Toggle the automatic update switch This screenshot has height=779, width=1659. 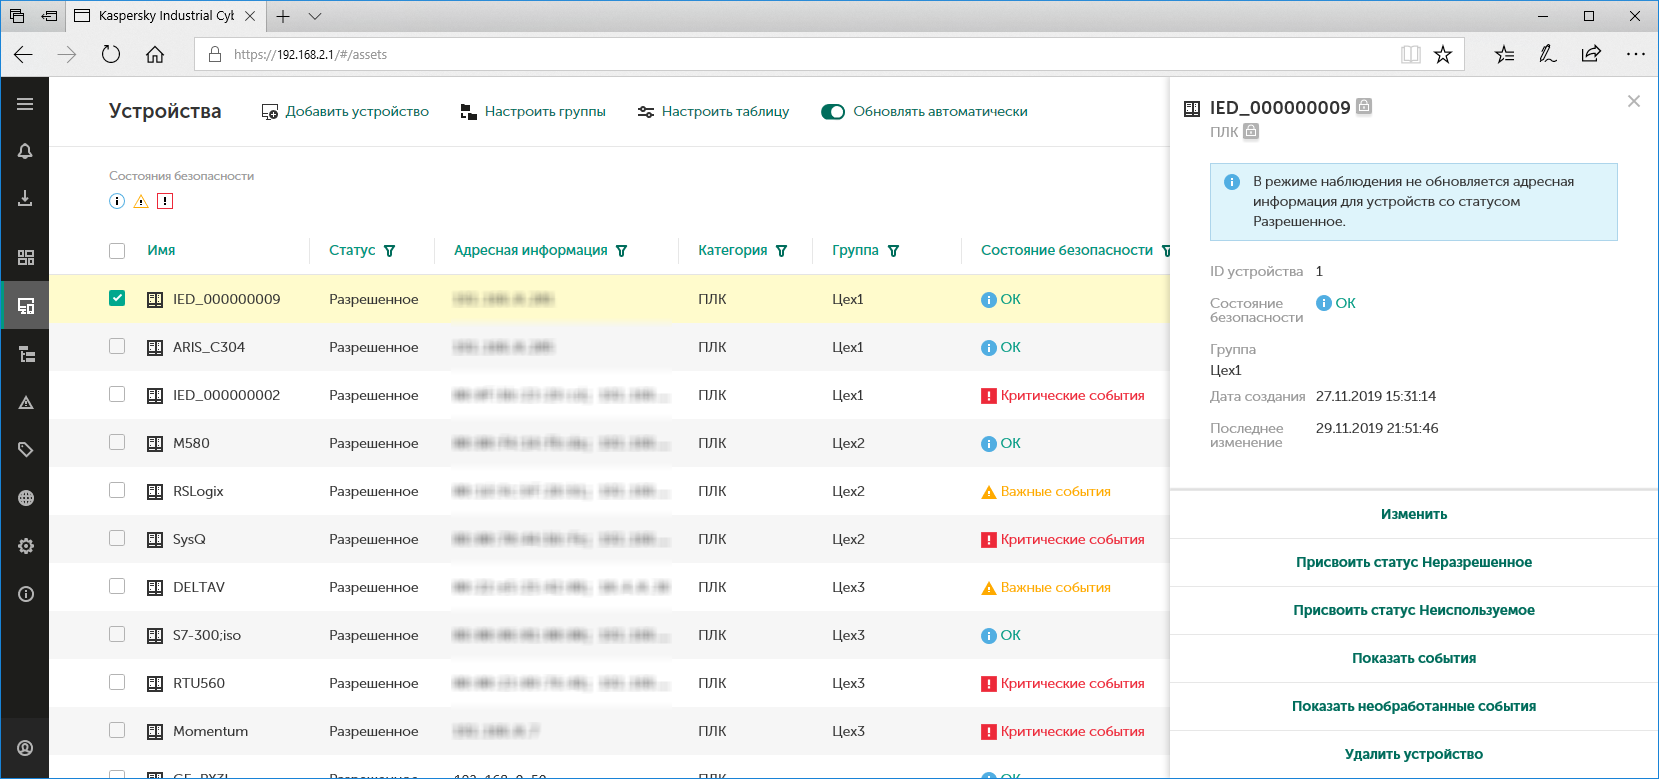pos(832,112)
